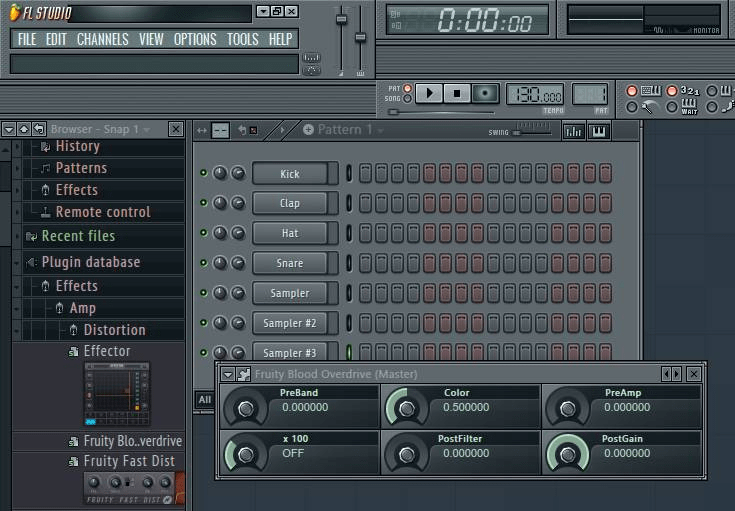Viewport: 735px width, 511px height.
Task: Click the Snare channel button
Action: point(290,263)
